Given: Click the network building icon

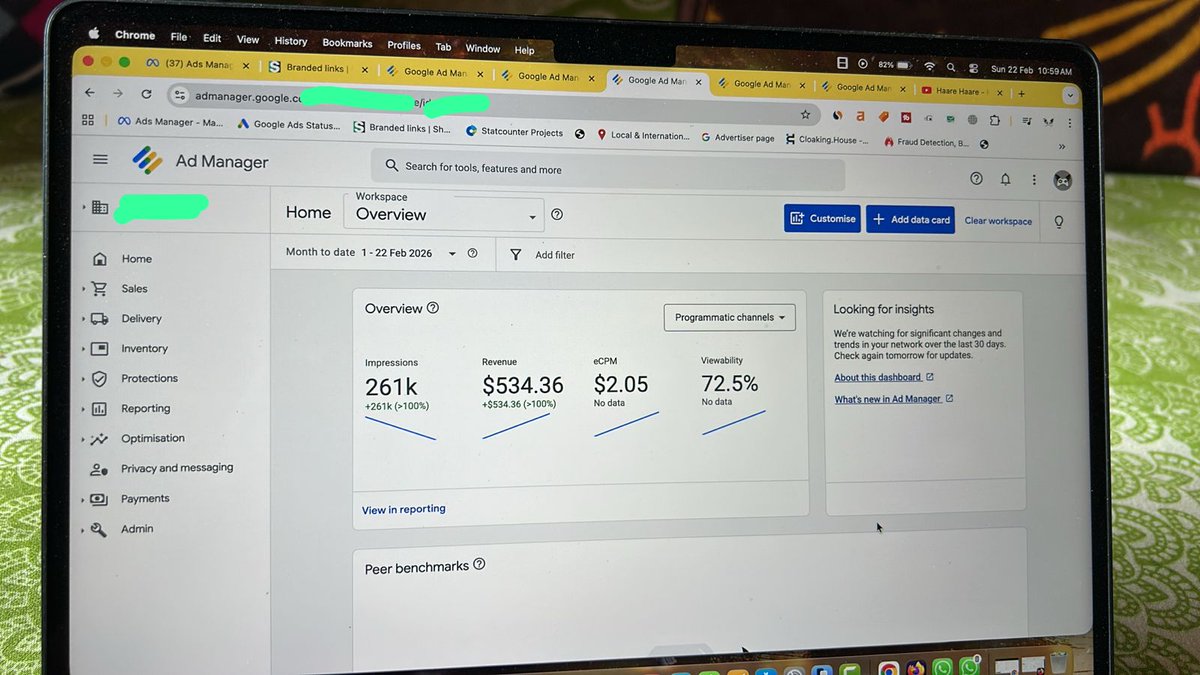Looking at the screenshot, I should (99, 208).
